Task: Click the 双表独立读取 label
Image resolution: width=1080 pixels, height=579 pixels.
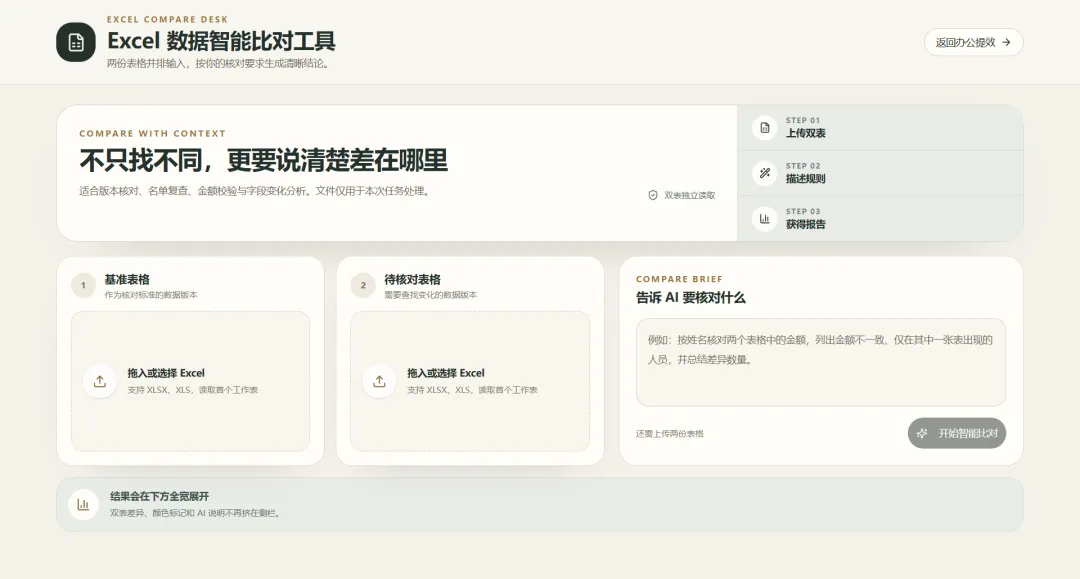Action: [x=689, y=196]
